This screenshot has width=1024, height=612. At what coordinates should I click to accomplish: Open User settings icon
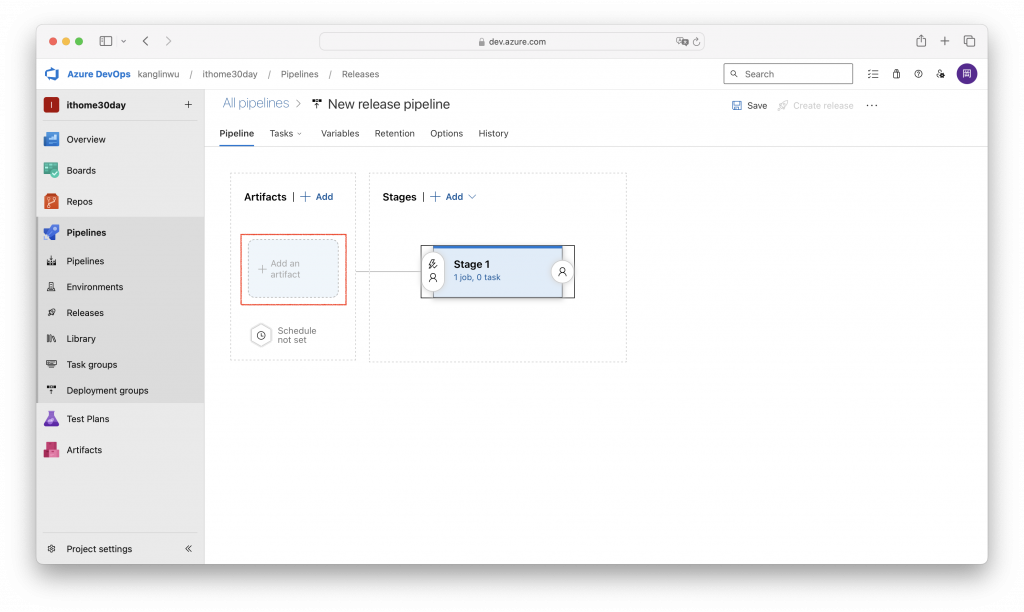click(940, 74)
